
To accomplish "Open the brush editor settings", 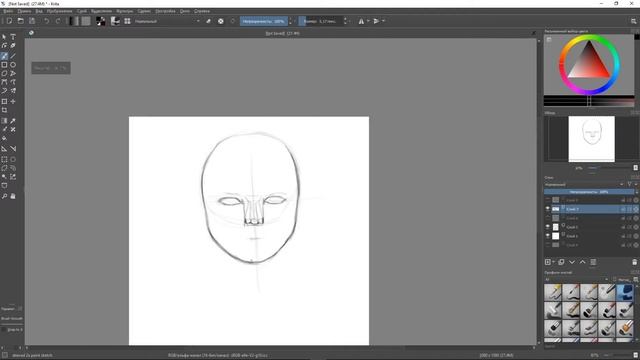I will [115, 21].
